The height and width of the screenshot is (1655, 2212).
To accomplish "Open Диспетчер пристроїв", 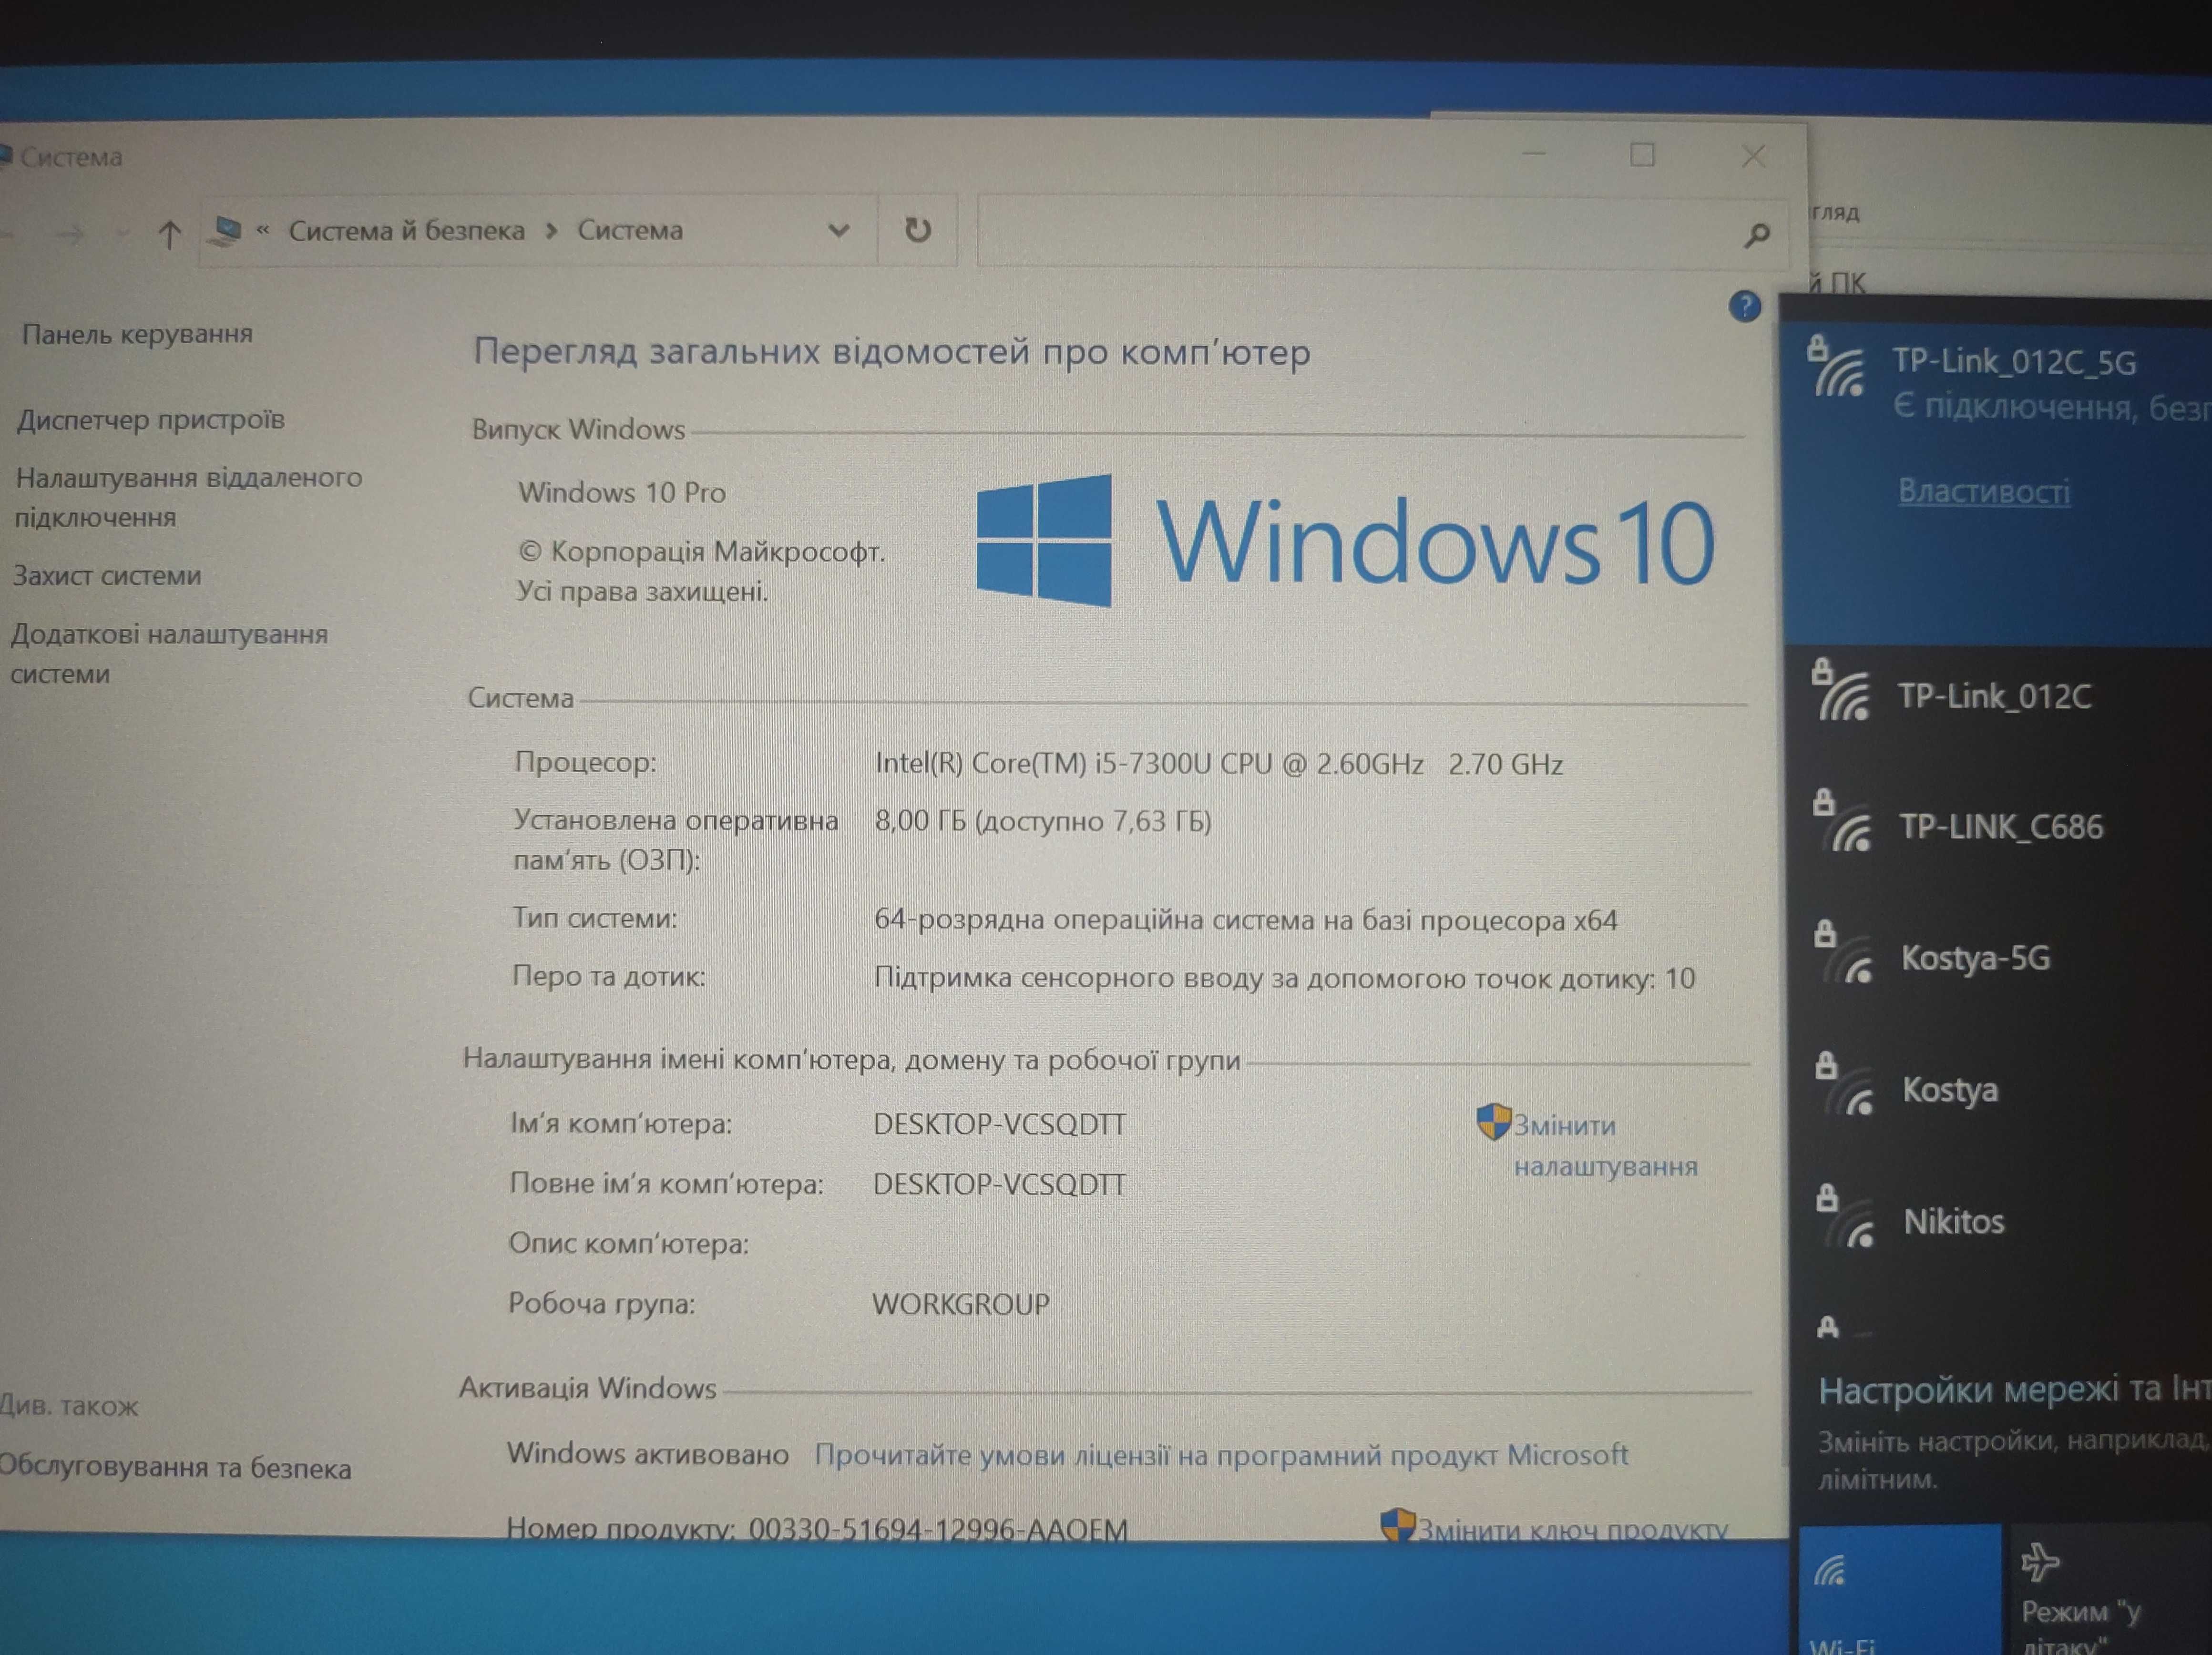I will point(150,420).
